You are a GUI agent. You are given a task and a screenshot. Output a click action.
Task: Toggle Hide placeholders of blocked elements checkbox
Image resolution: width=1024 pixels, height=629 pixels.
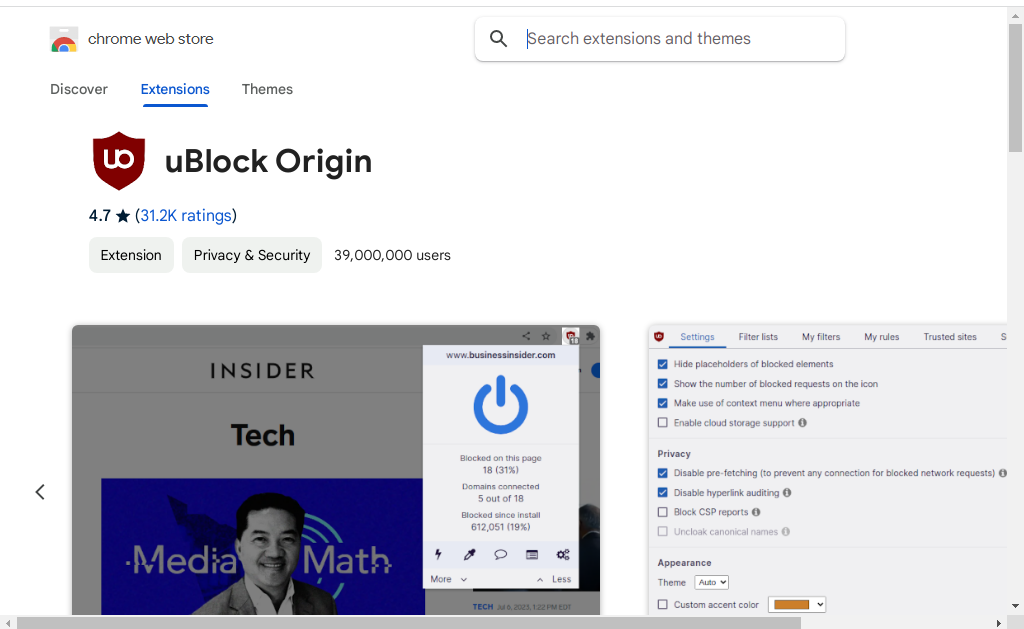(x=663, y=364)
